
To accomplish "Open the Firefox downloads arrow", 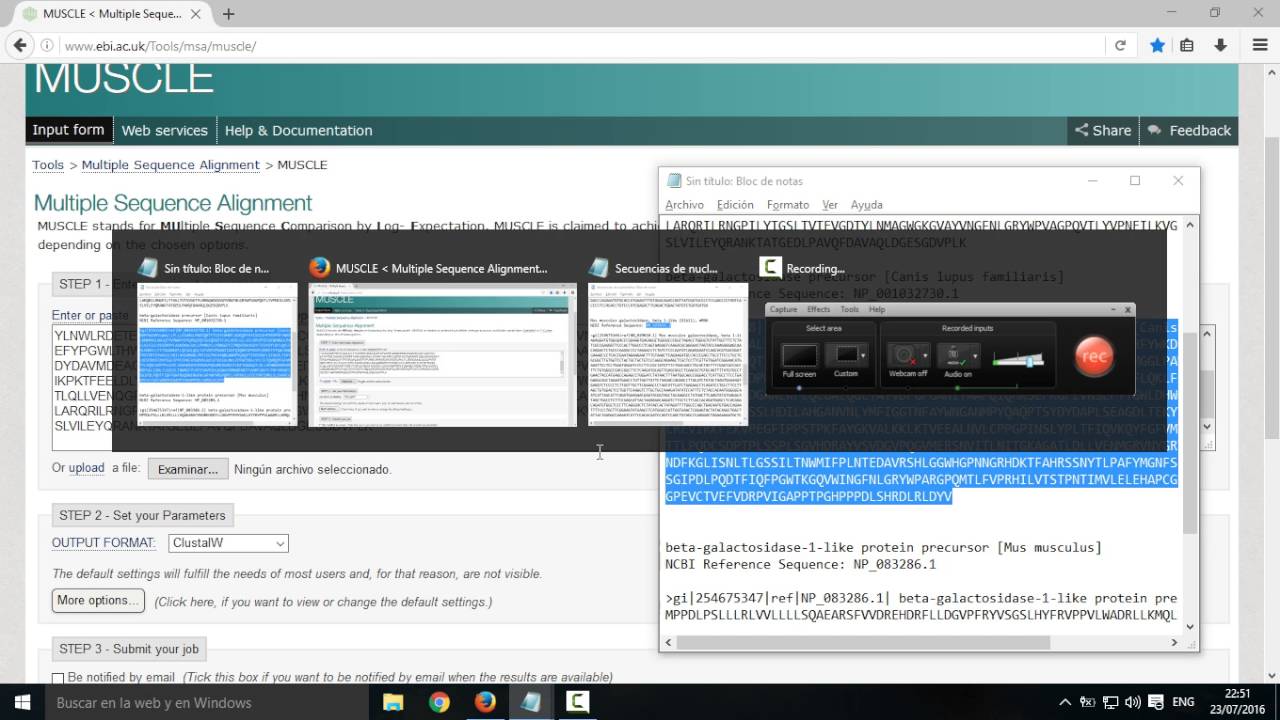I will pyautogui.click(x=1221, y=46).
